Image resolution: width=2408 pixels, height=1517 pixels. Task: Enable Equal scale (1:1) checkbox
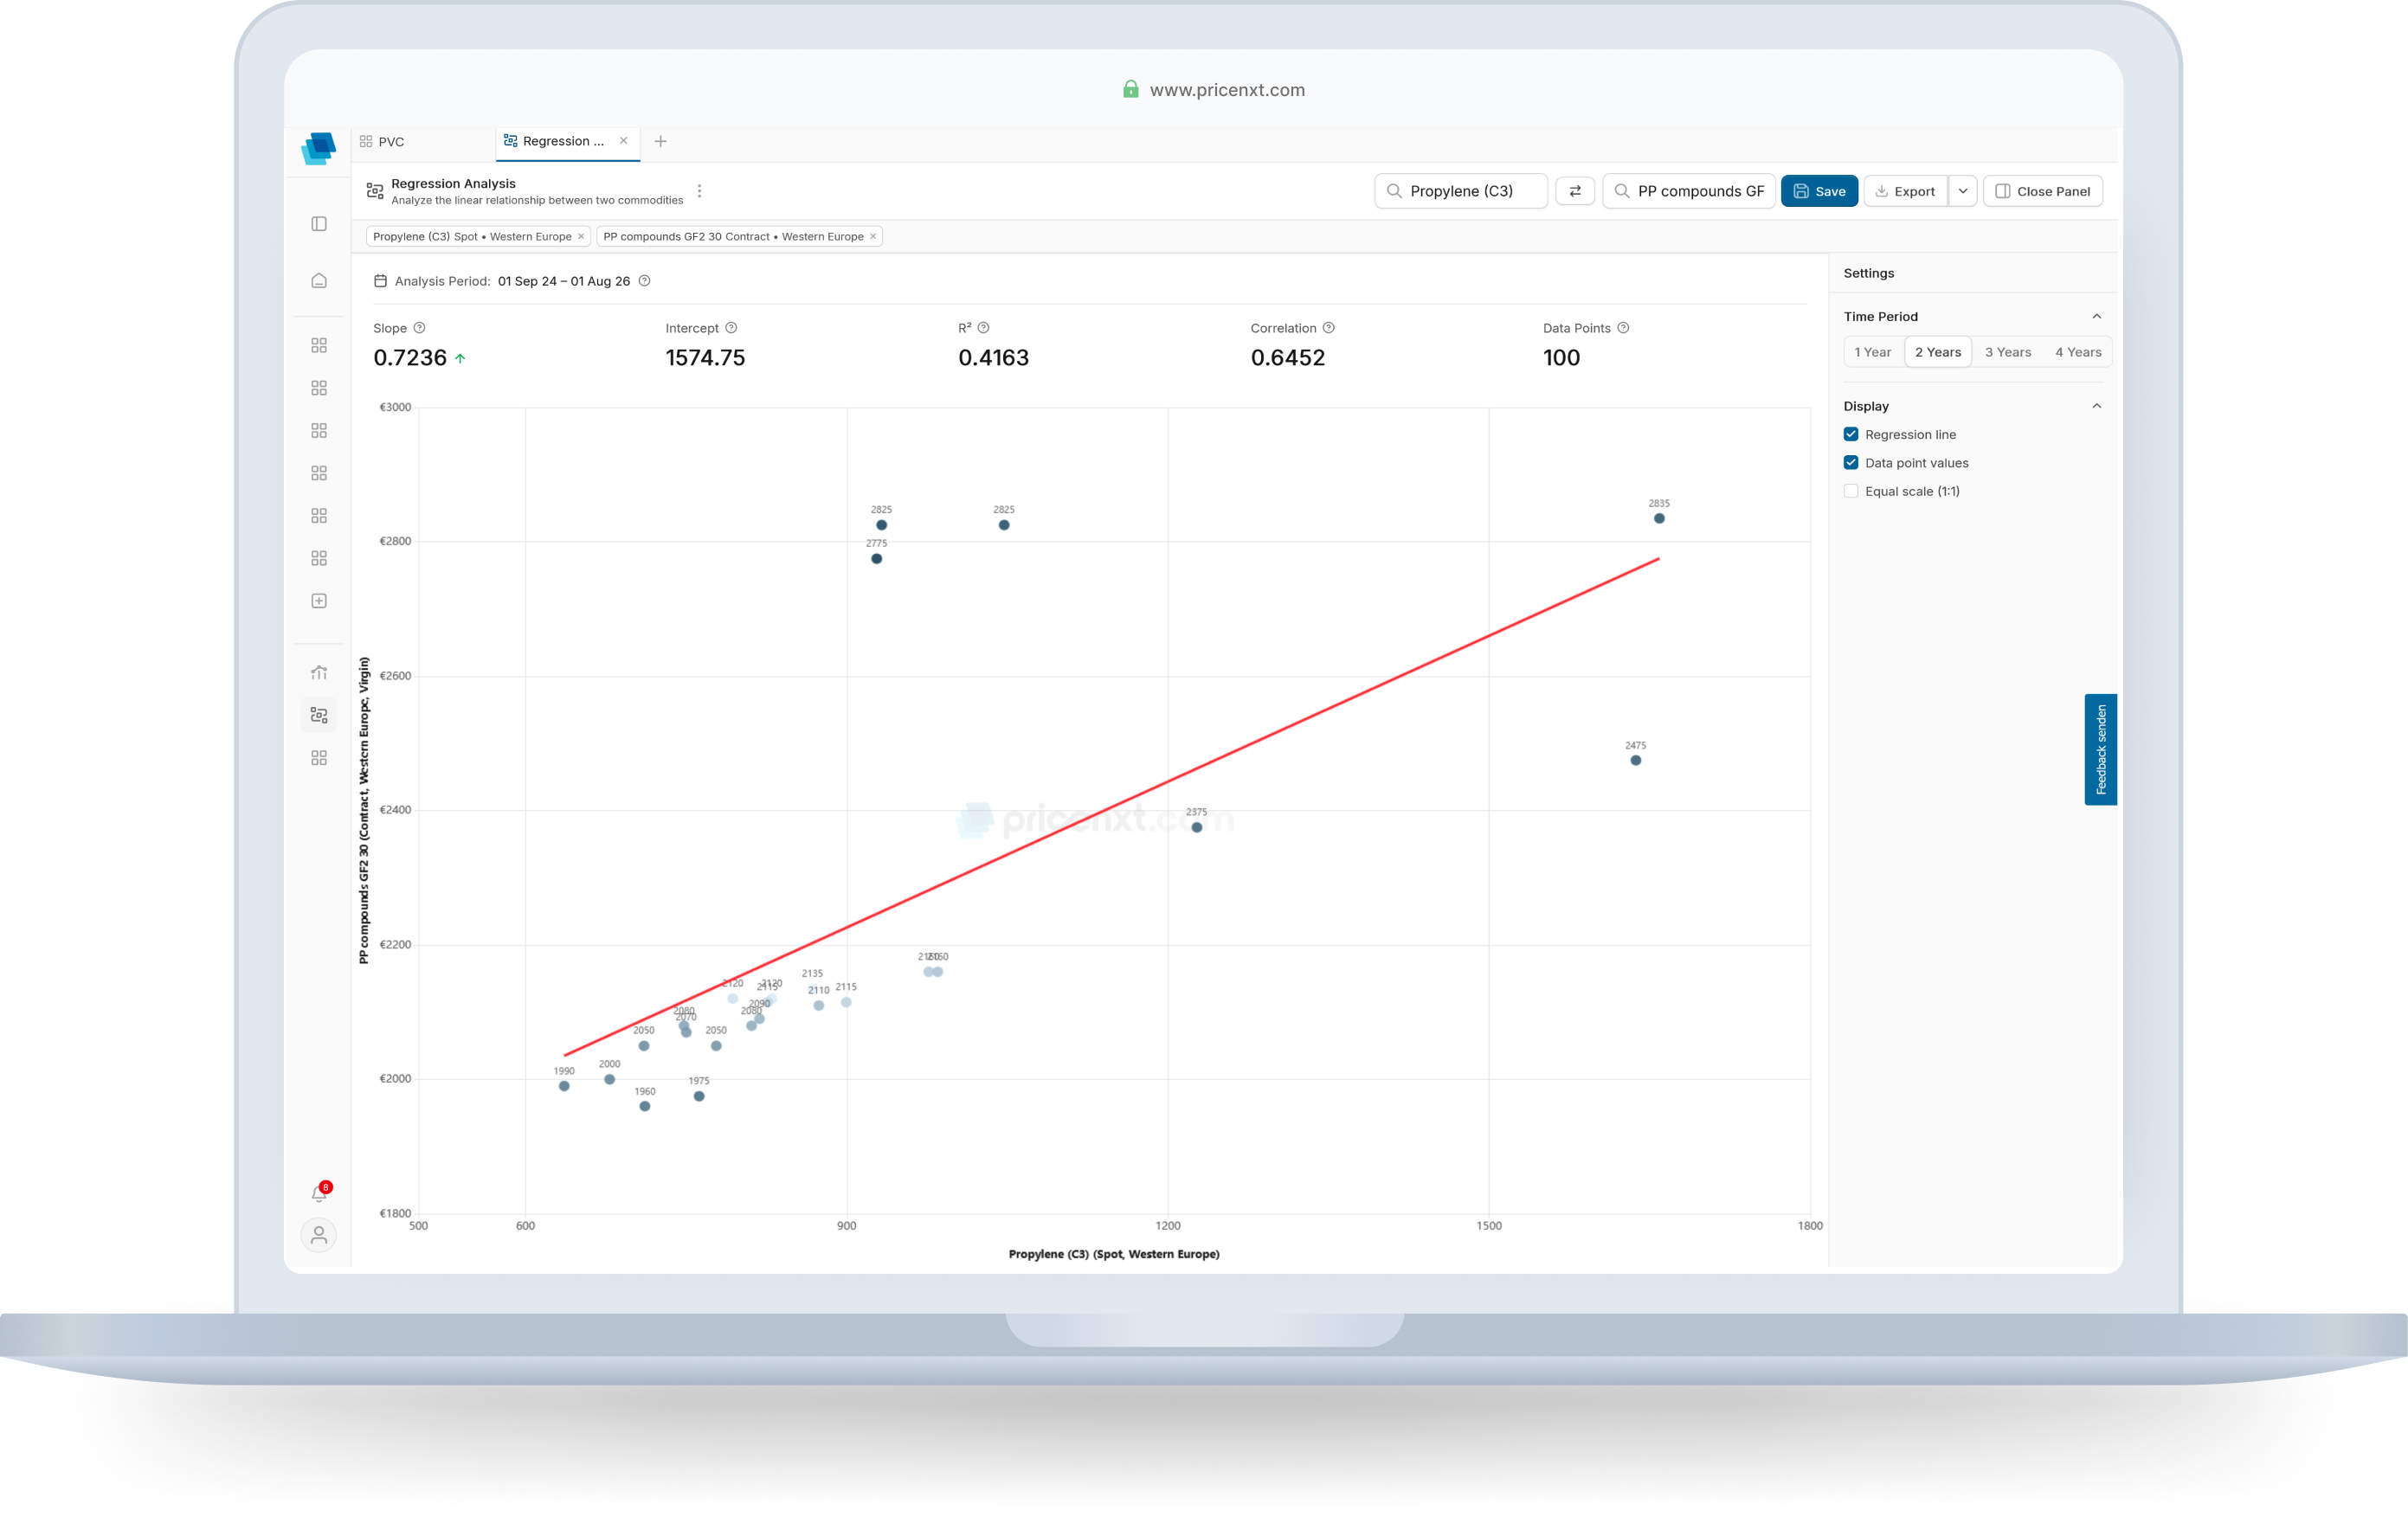point(1851,491)
